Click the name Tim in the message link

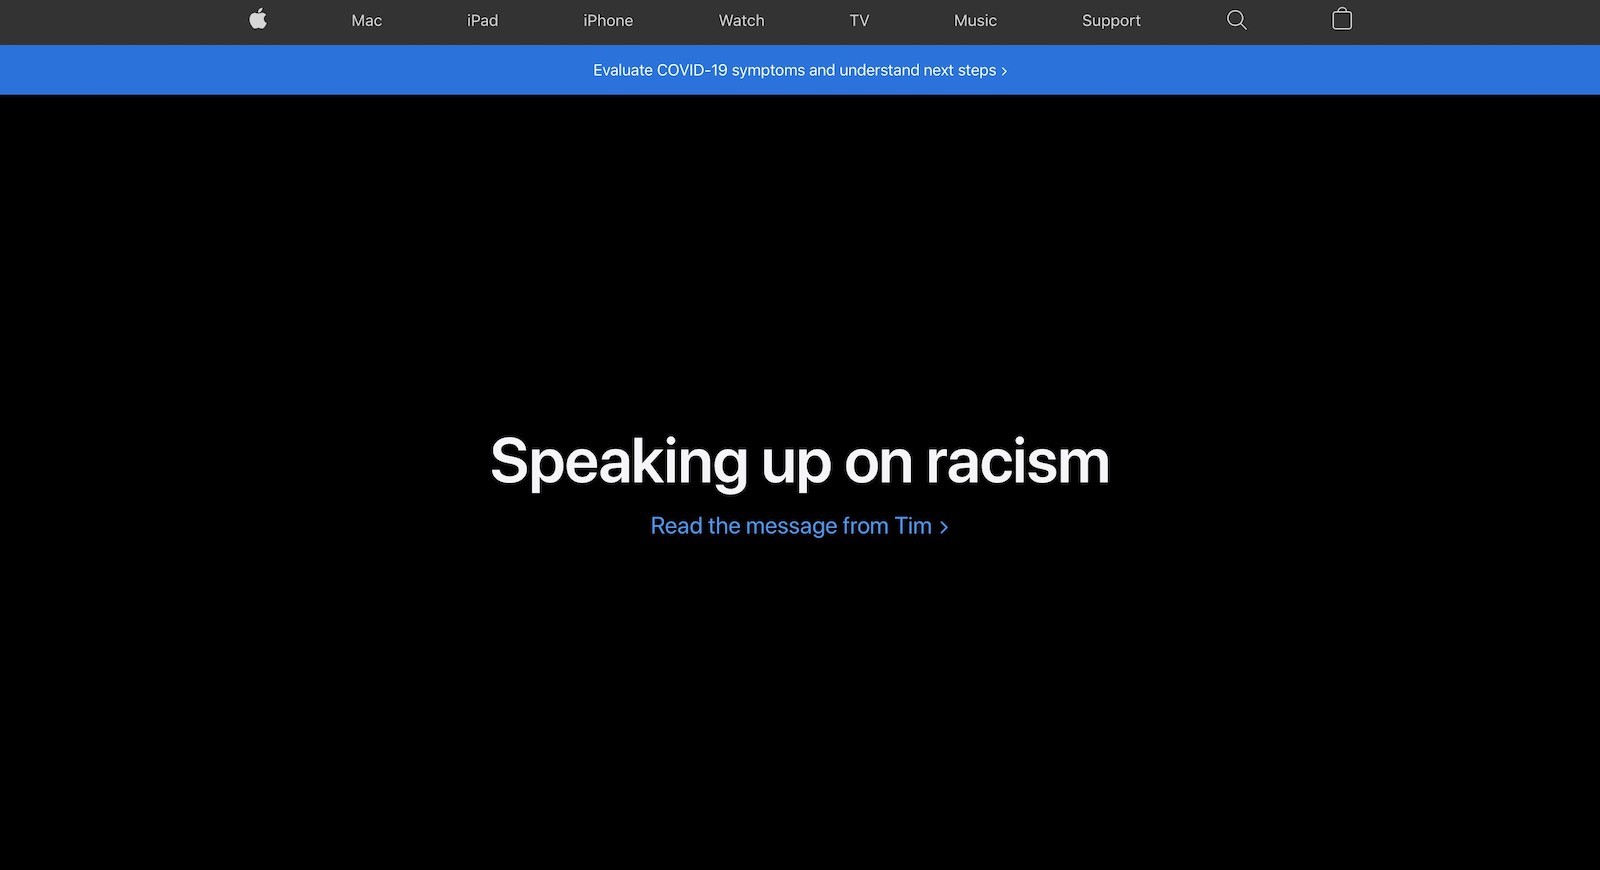(913, 526)
